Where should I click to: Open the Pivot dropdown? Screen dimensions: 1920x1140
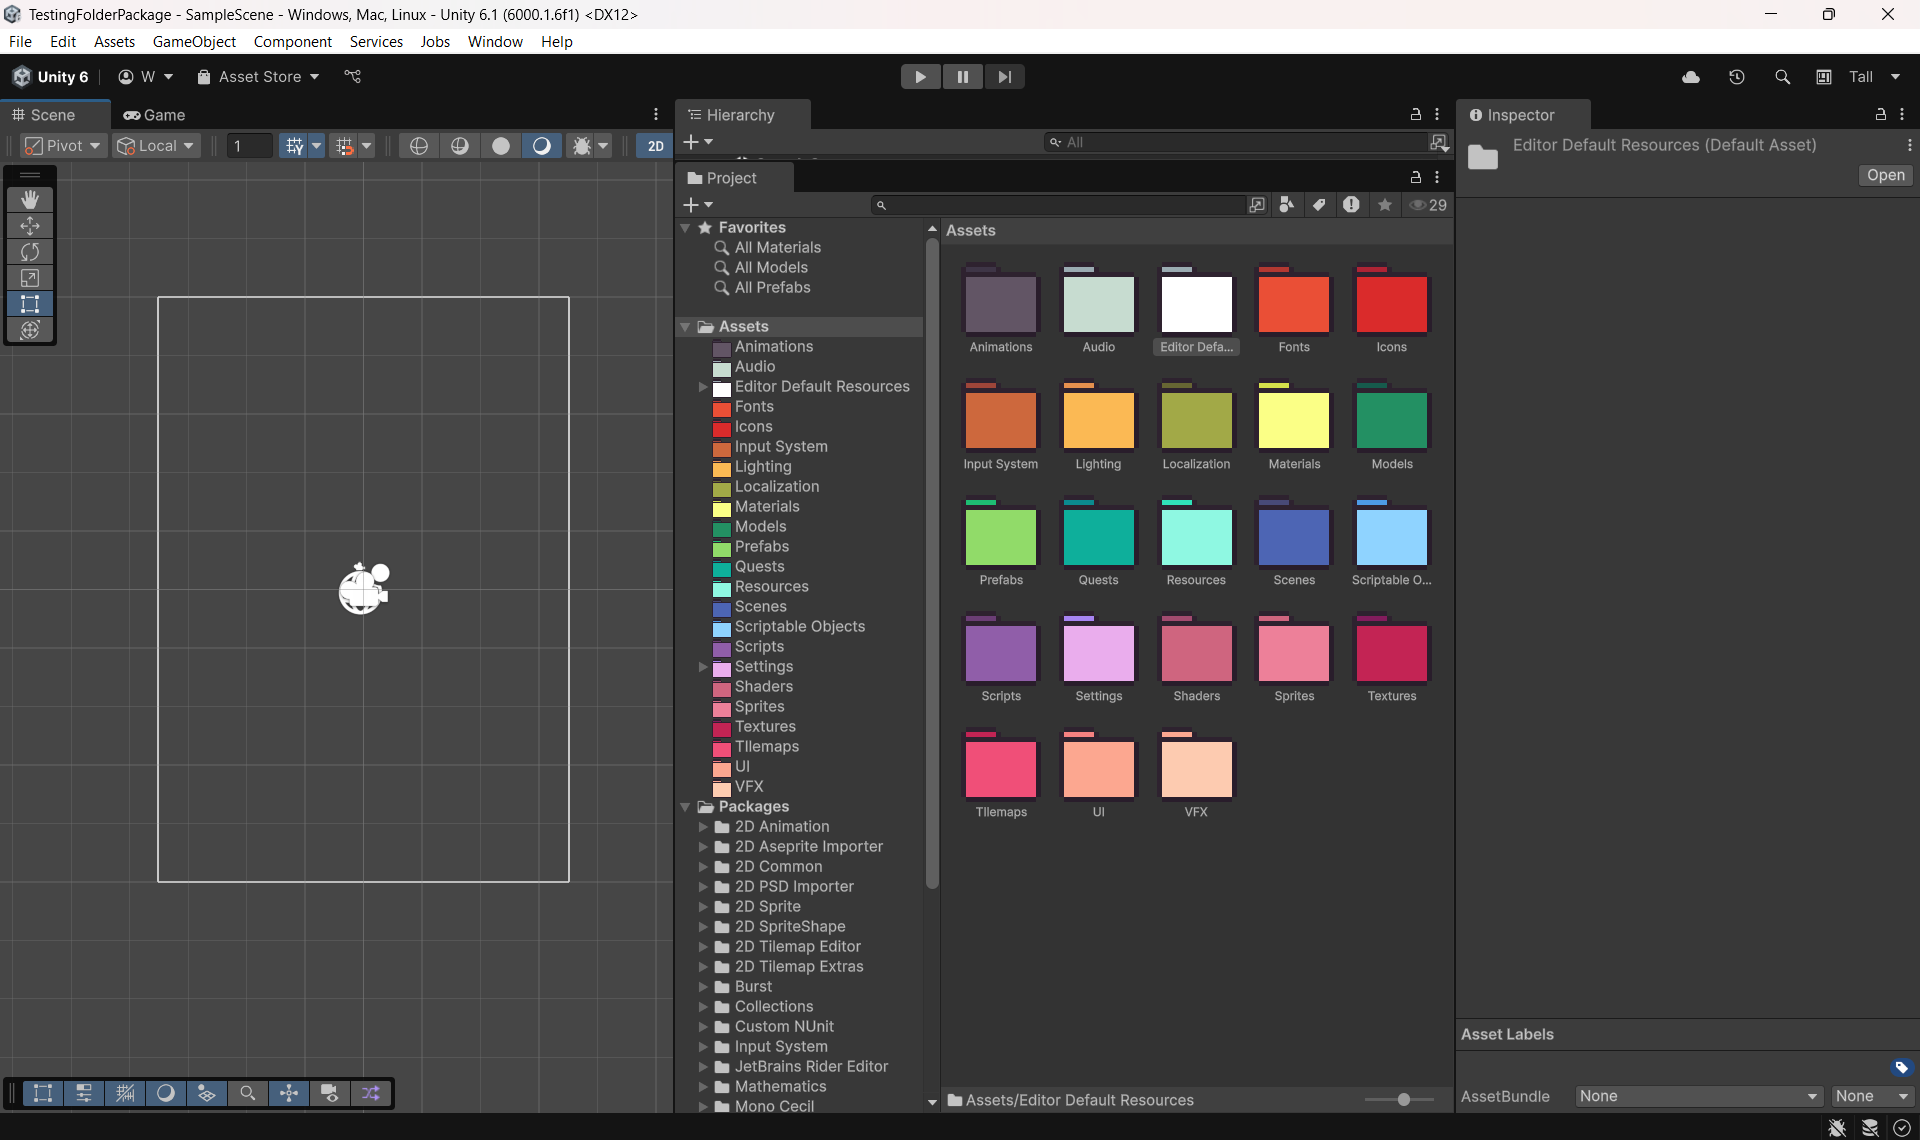pyautogui.click(x=63, y=146)
